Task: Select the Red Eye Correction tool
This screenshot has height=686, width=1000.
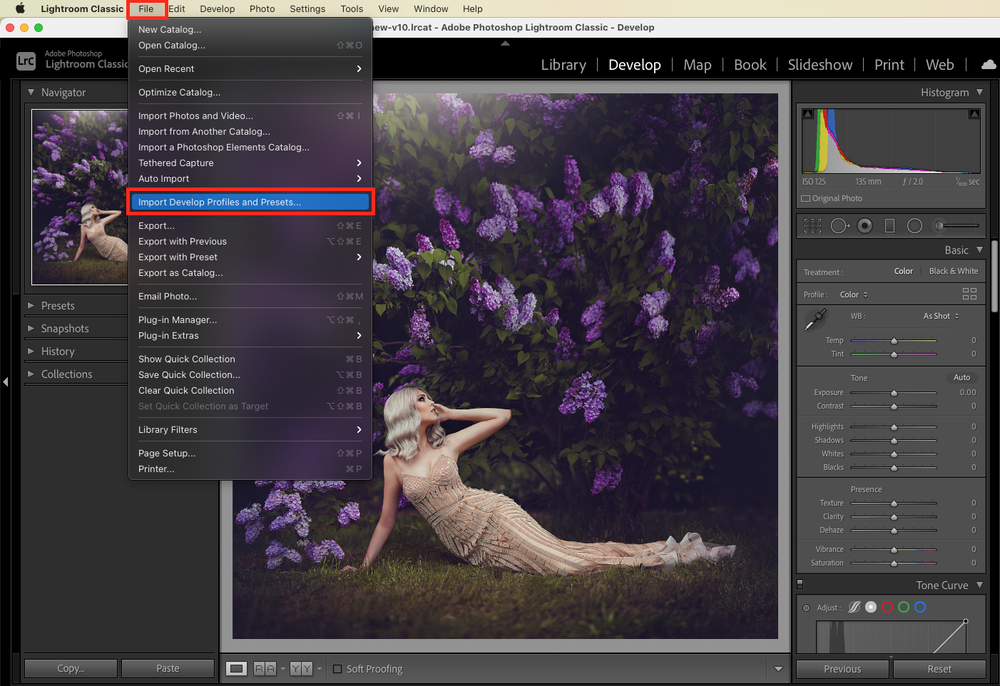Action: tap(865, 226)
